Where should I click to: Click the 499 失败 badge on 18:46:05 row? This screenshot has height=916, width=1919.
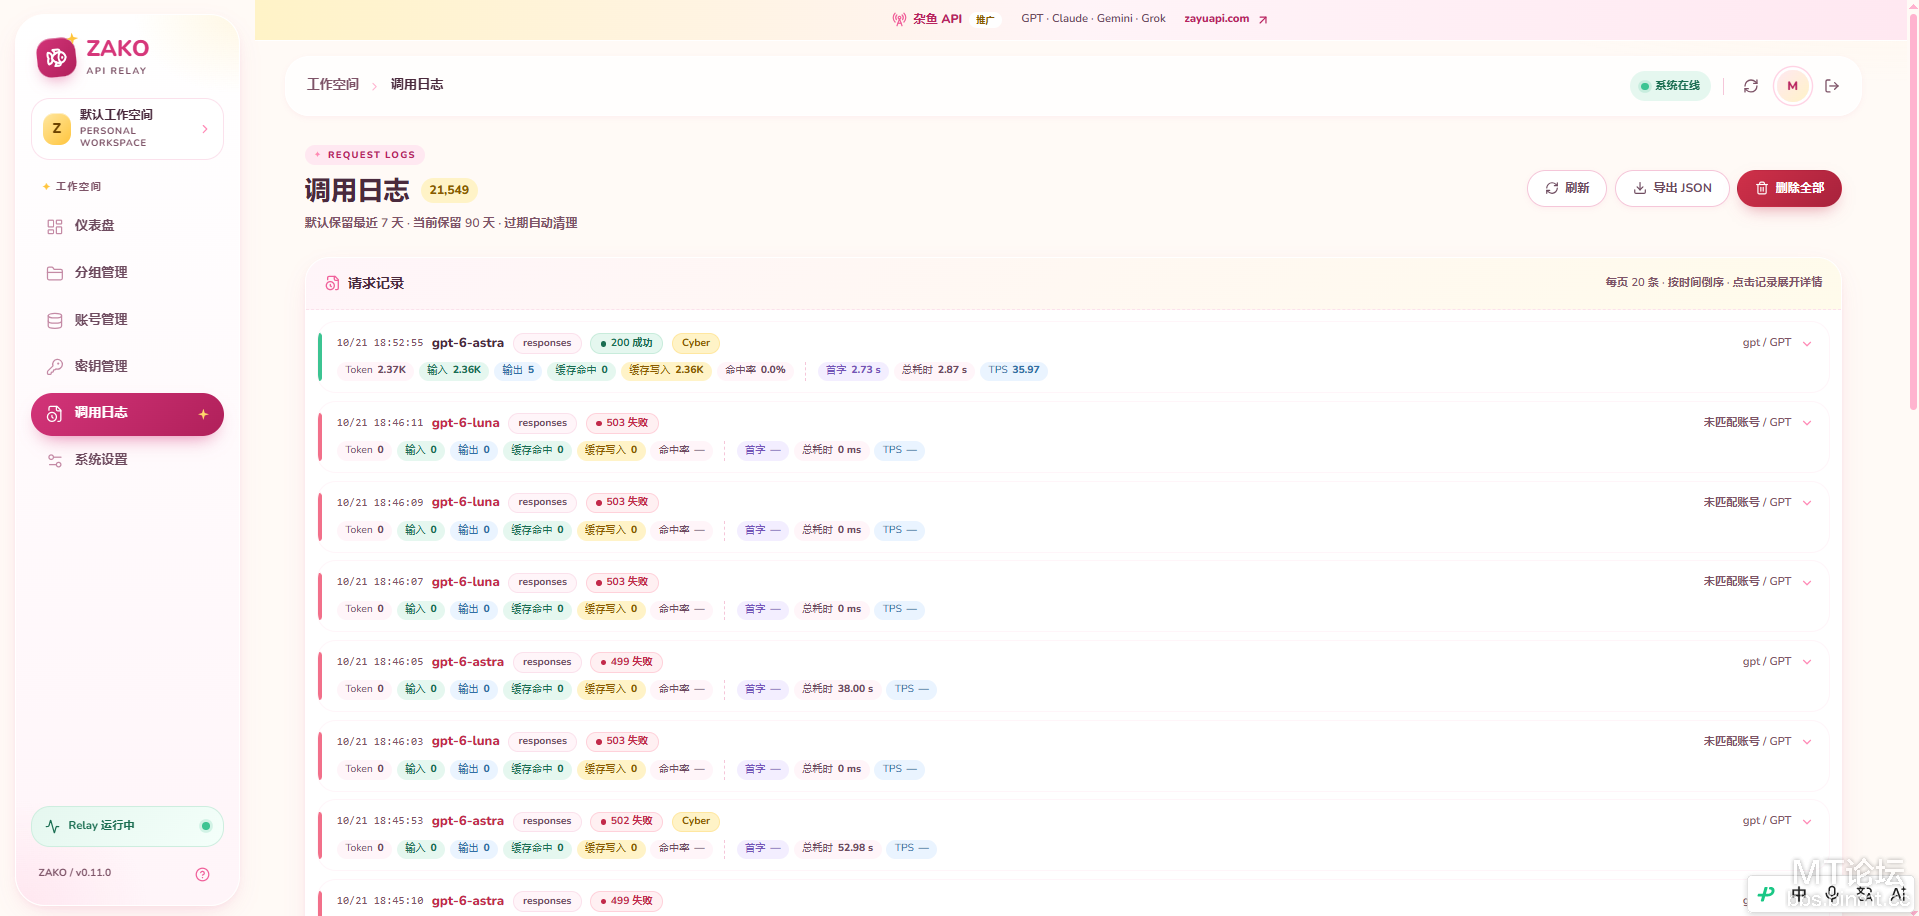pyautogui.click(x=626, y=662)
